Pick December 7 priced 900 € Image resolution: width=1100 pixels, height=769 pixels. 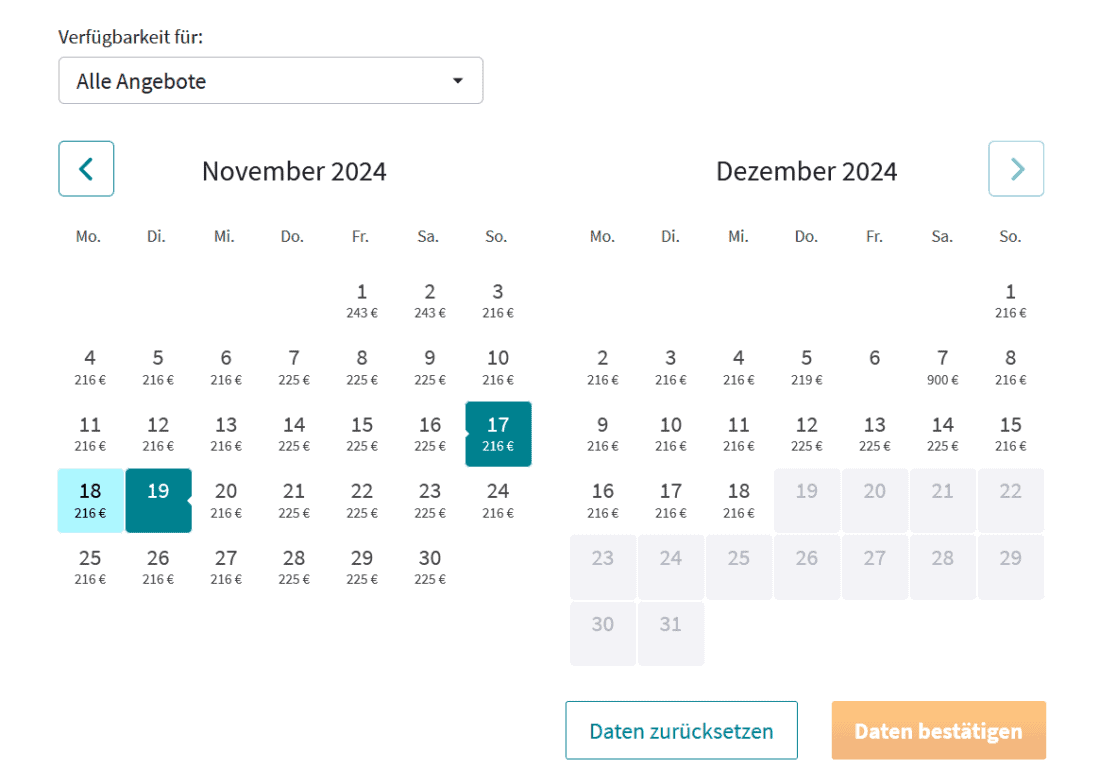[942, 366]
